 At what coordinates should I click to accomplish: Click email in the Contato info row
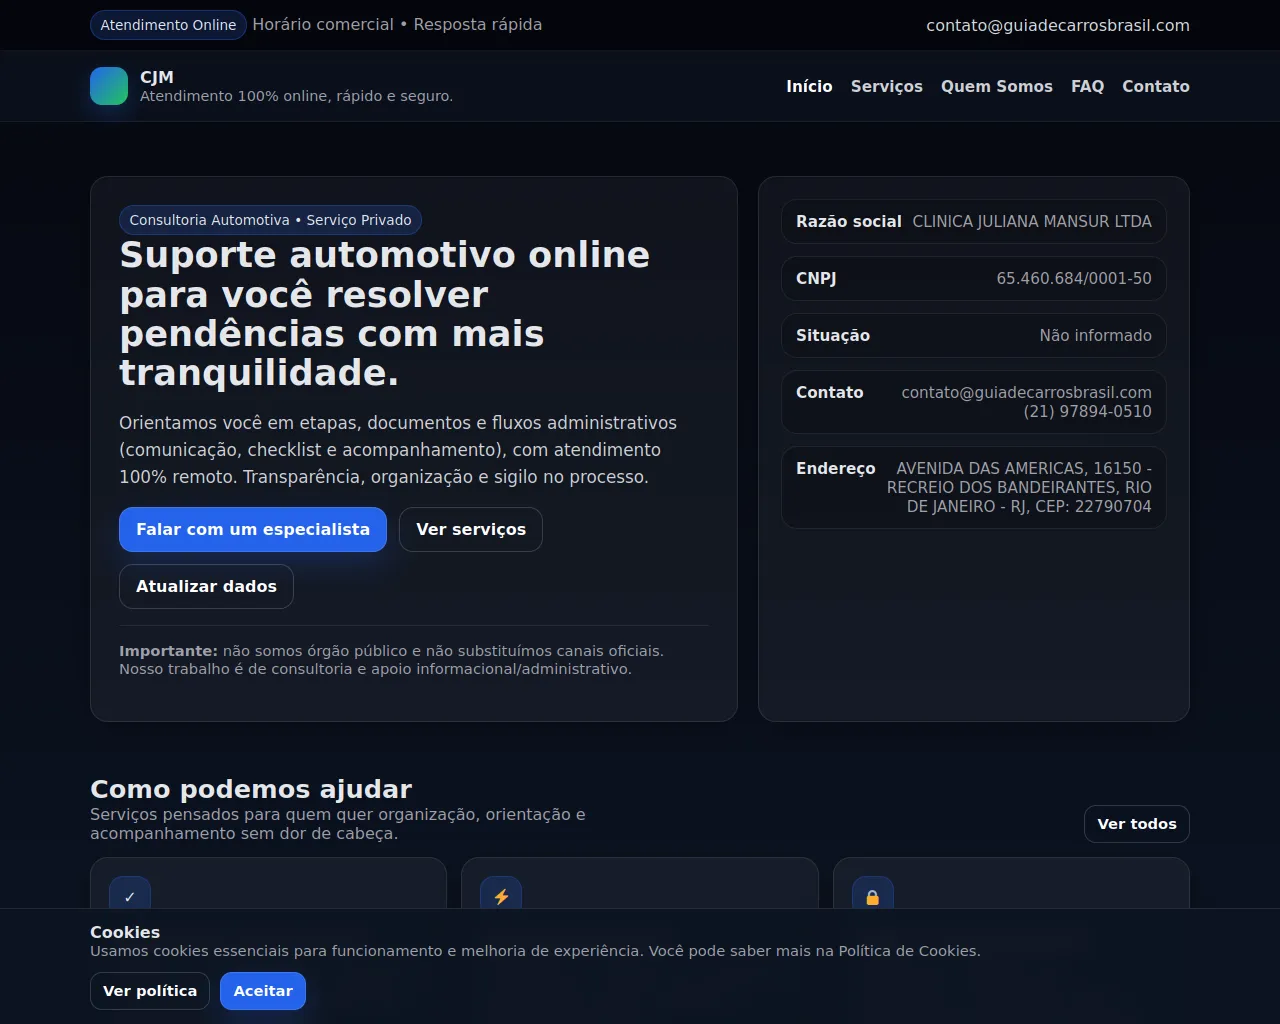click(1026, 392)
